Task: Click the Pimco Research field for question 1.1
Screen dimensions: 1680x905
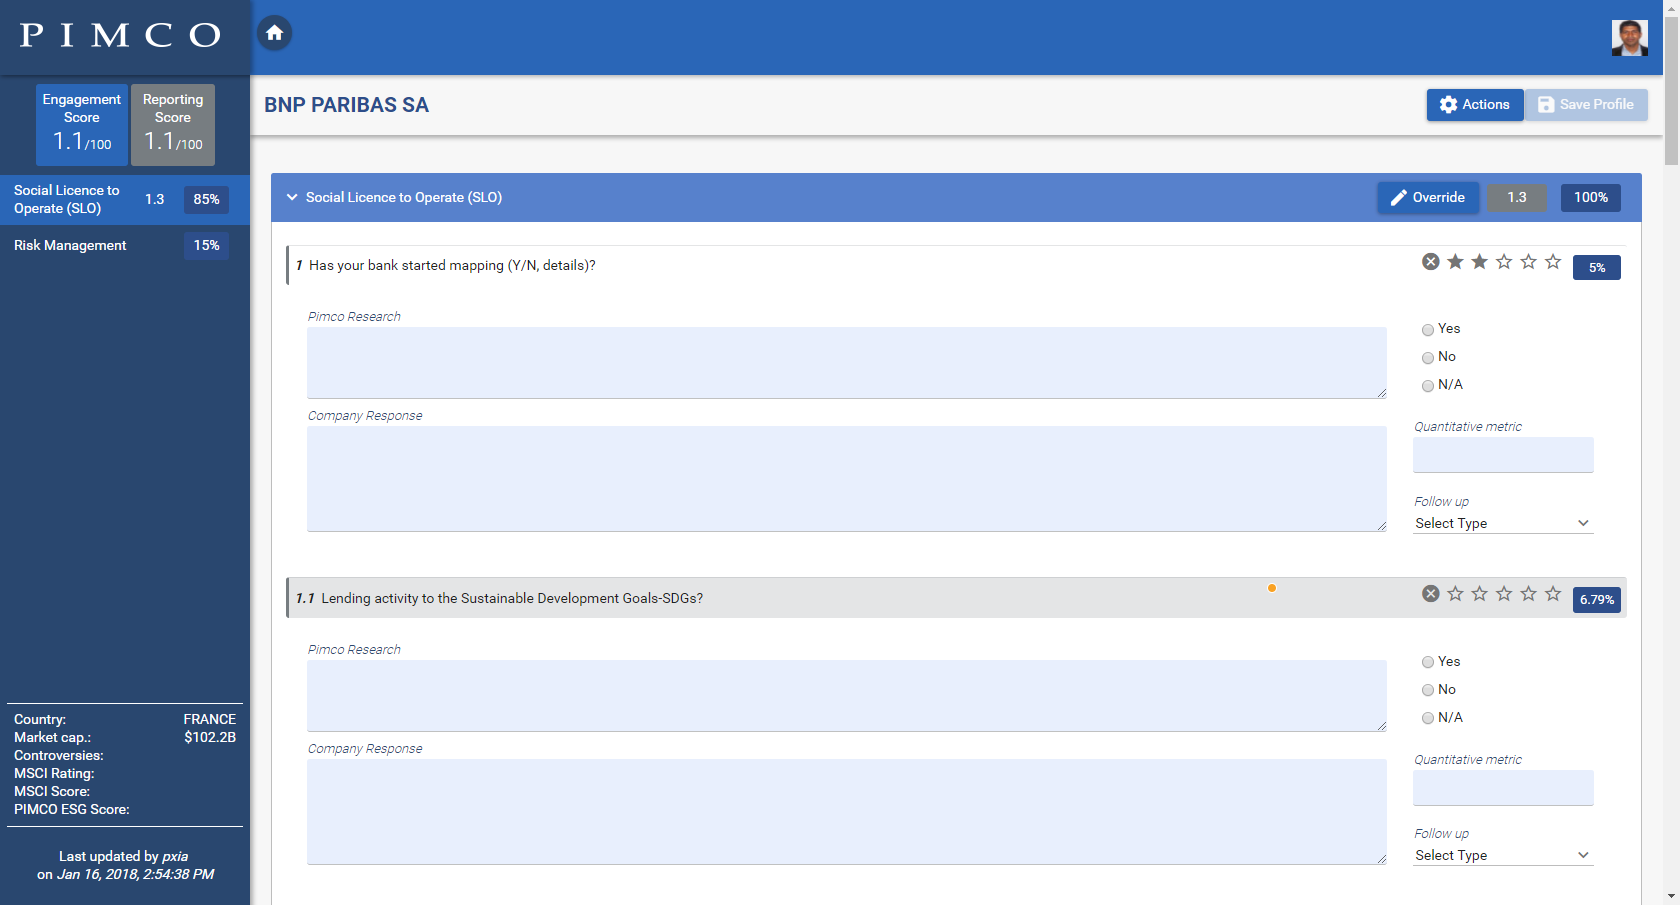Action: pos(847,696)
